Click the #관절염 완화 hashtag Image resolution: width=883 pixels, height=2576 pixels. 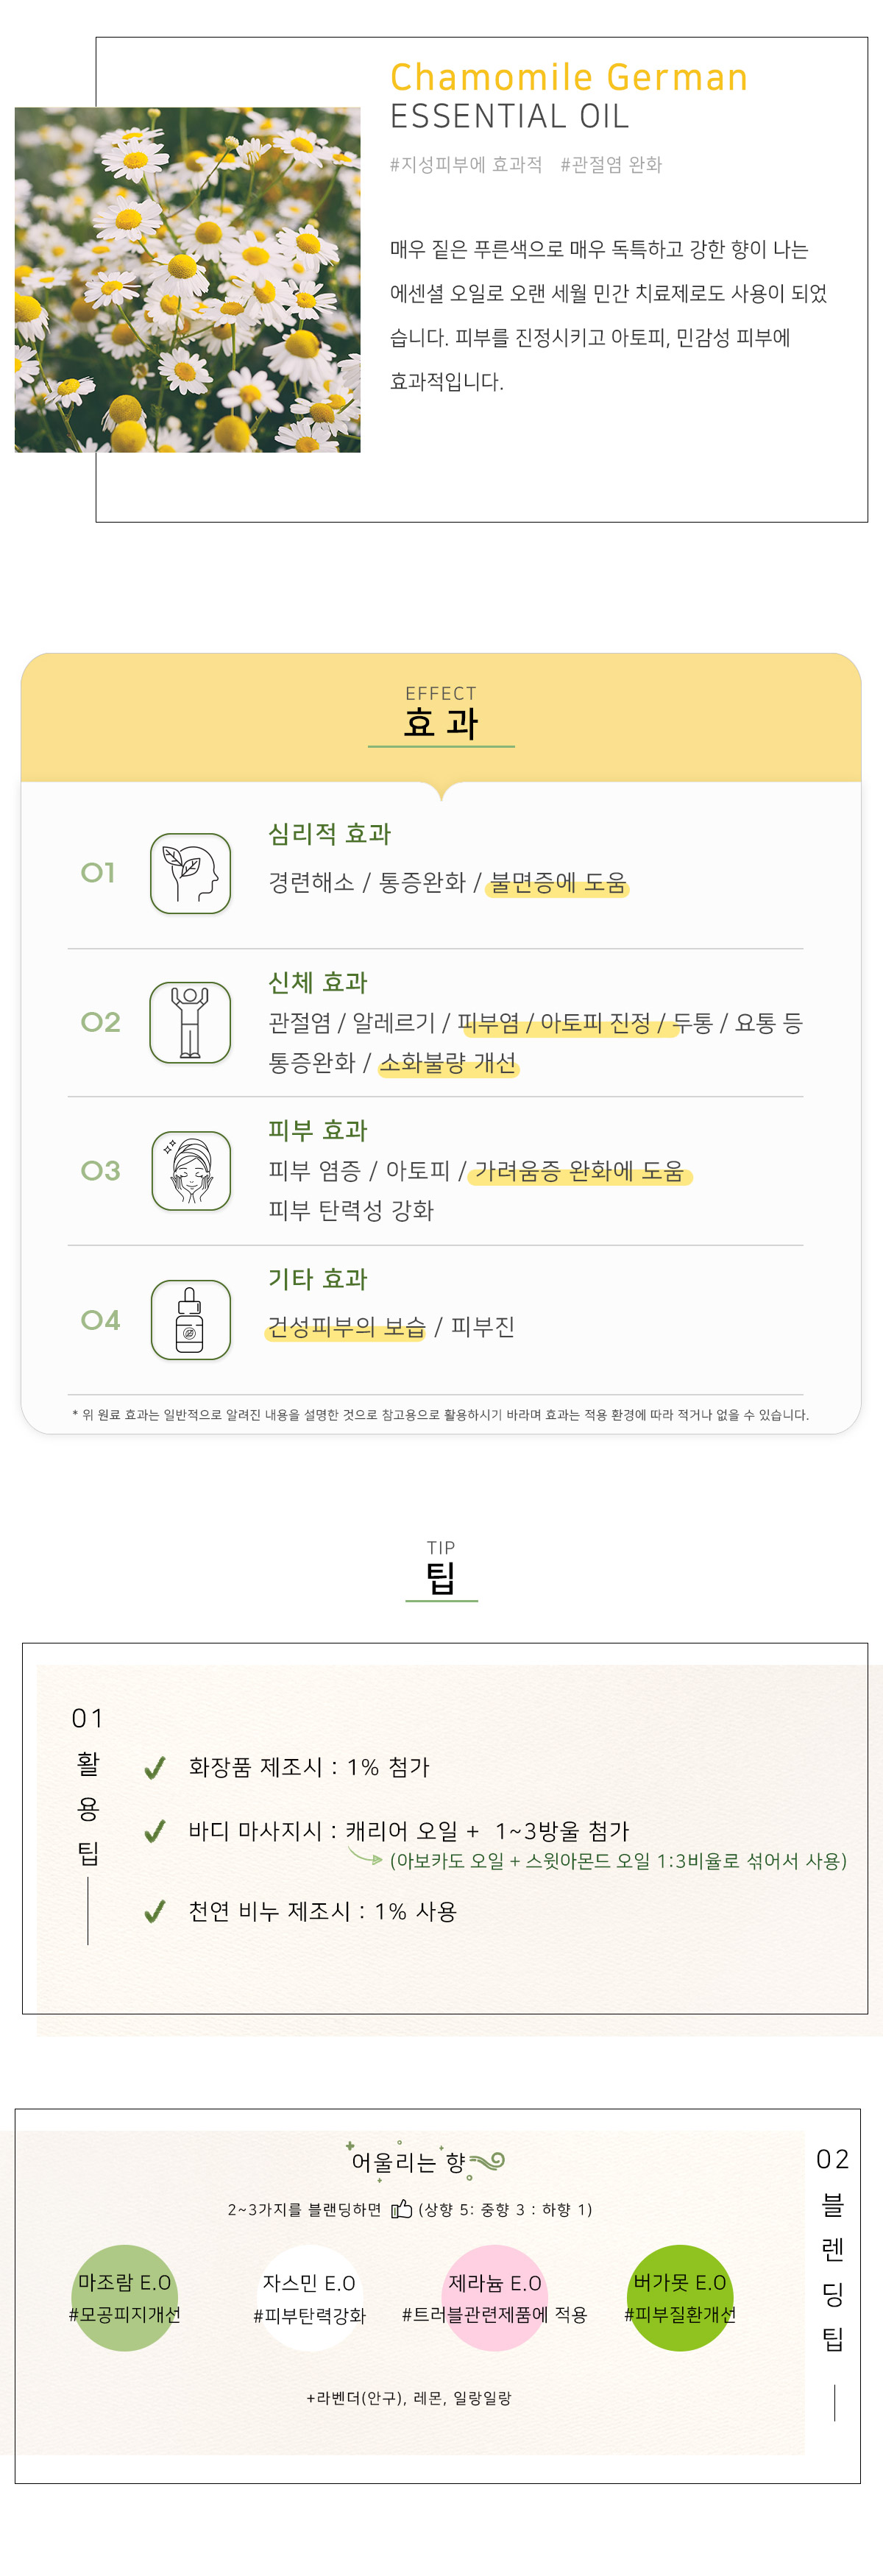pyautogui.click(x=611, y=165)
